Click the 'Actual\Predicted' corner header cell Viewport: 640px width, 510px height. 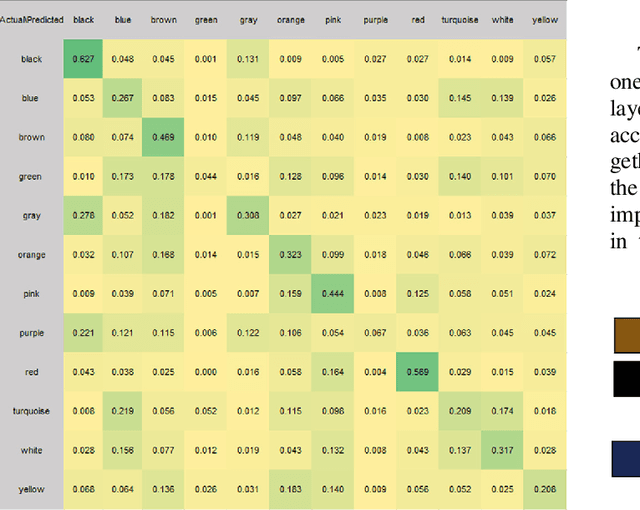[32, 20]
